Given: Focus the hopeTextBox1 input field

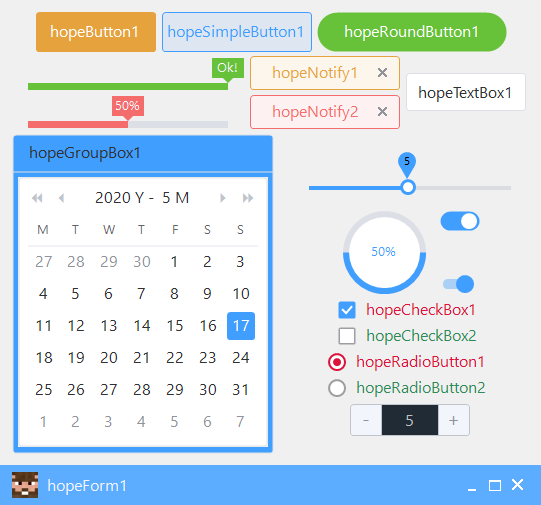Looking at the screenshot, I should (466, 92).
